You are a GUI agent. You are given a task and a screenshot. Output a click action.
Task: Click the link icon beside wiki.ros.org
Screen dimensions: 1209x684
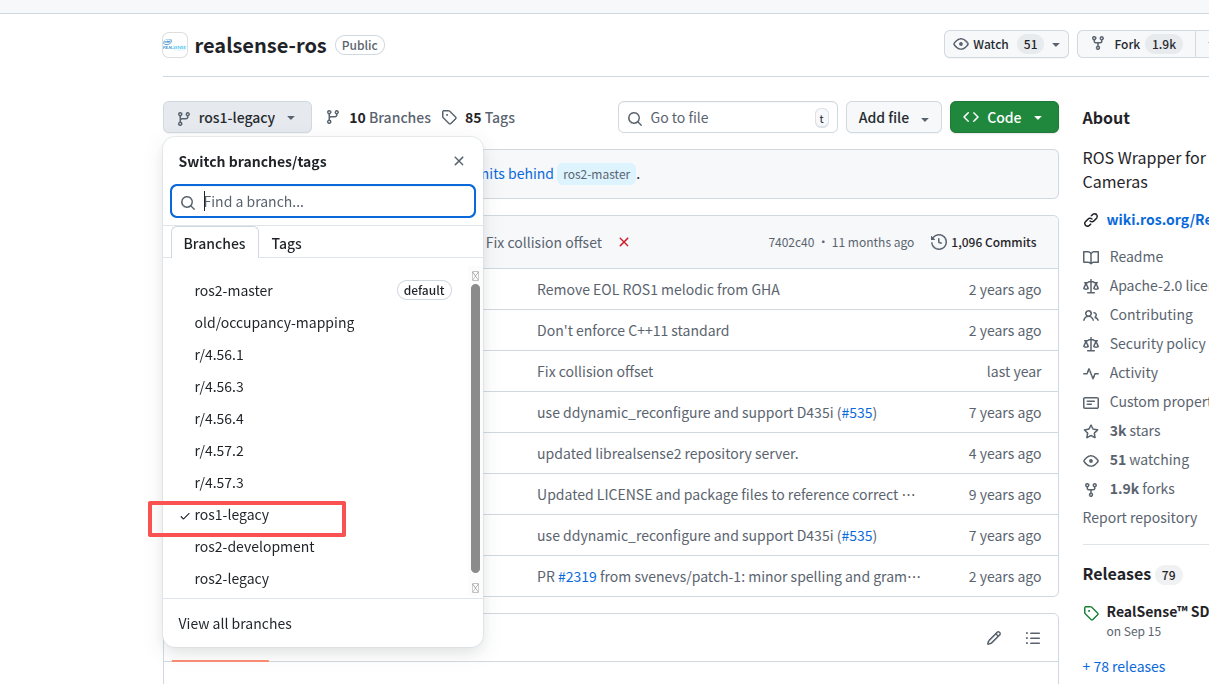pos(1091,220)
